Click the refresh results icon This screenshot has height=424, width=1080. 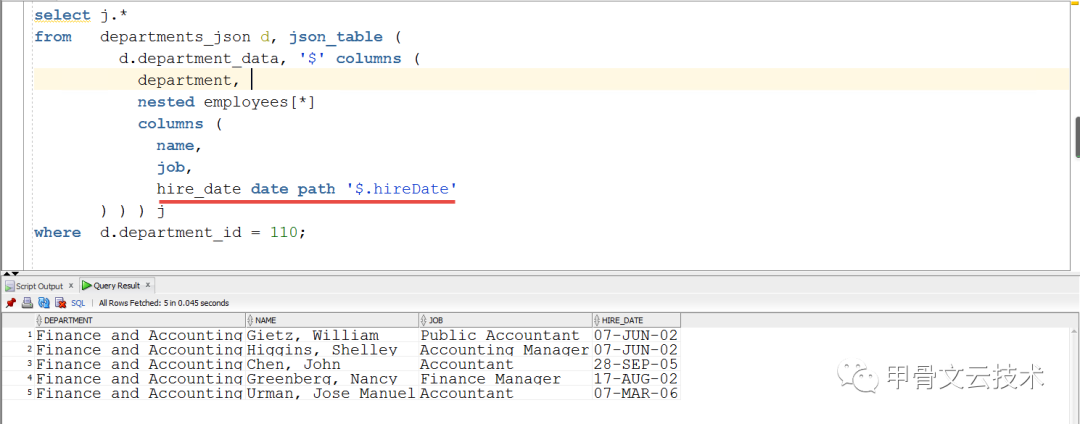(44, 302)
